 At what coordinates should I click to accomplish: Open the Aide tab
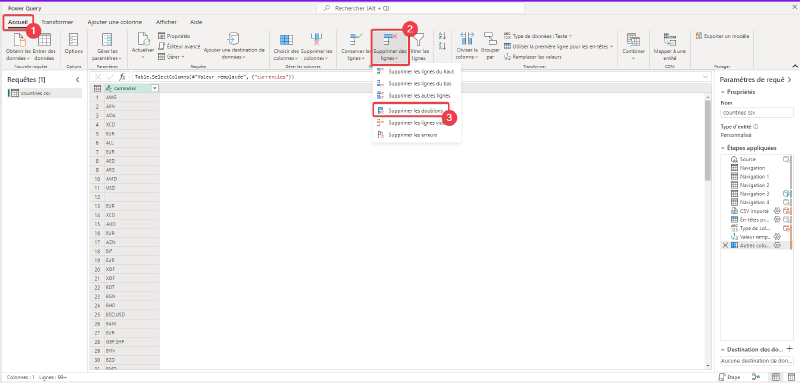(x=196, y=22)
